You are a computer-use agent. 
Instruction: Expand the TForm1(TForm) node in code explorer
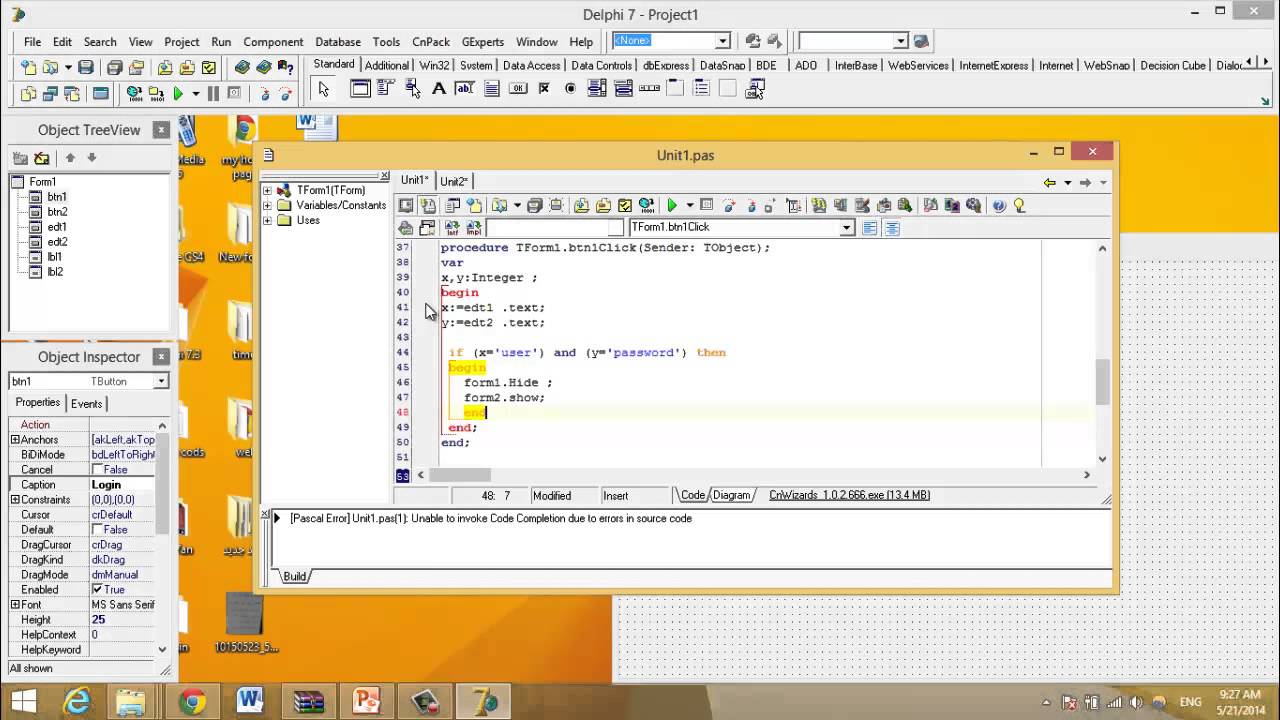pyautogui.click(x=267, y=190)
